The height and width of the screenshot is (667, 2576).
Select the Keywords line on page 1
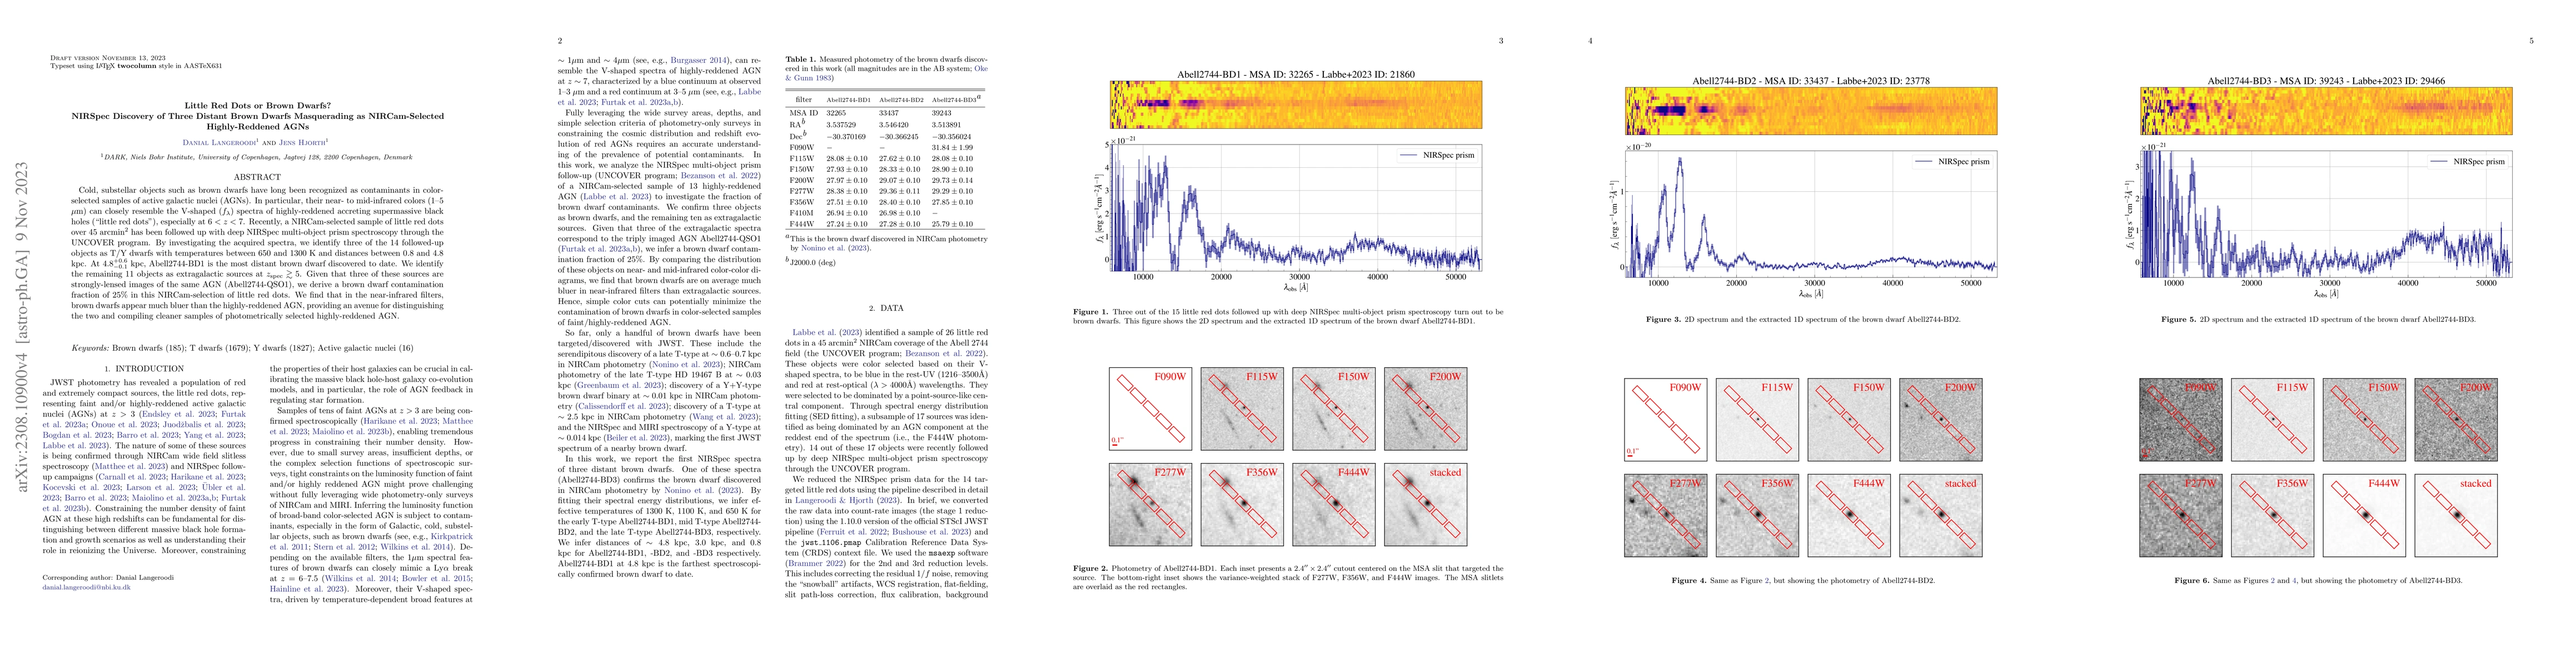(242, 348)
